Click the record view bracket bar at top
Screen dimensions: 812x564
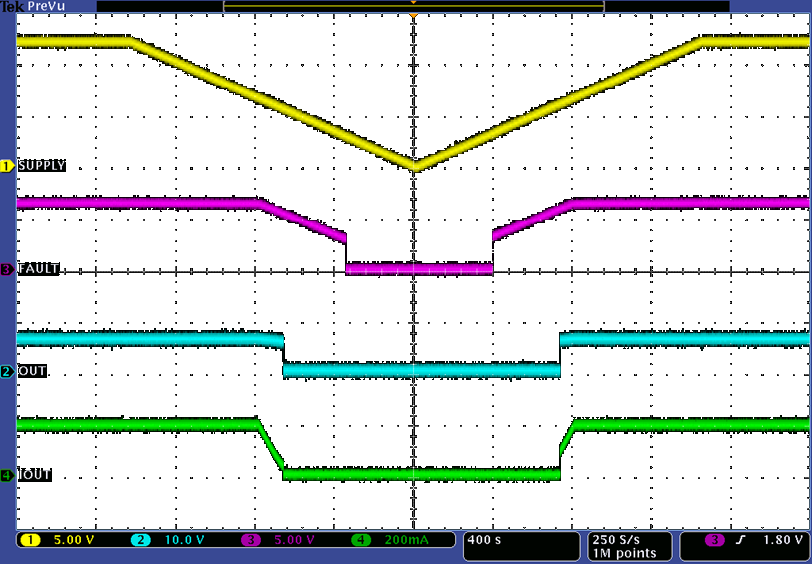413,6
